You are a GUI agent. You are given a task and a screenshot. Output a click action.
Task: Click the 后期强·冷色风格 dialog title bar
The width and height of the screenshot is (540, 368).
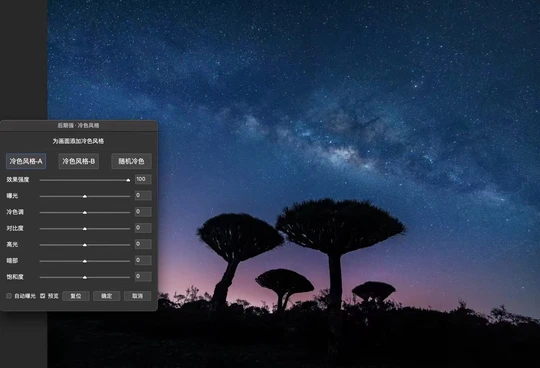click(79, 125)
